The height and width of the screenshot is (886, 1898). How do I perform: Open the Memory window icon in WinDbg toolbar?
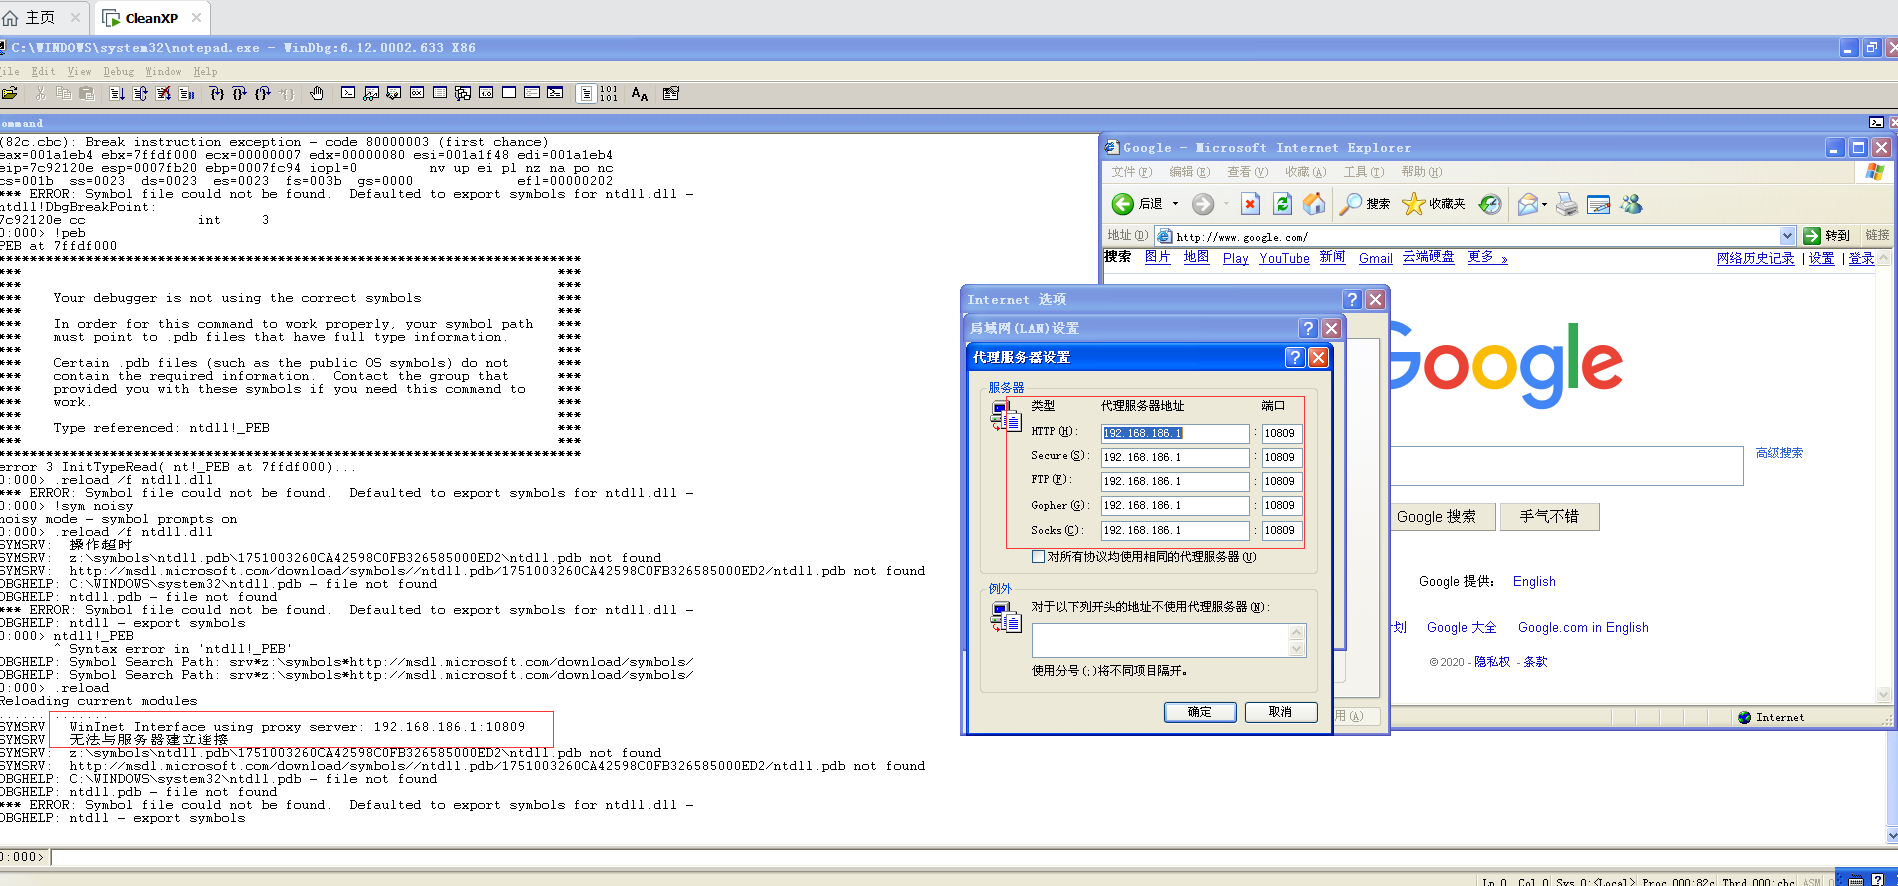tap(440, 93)
